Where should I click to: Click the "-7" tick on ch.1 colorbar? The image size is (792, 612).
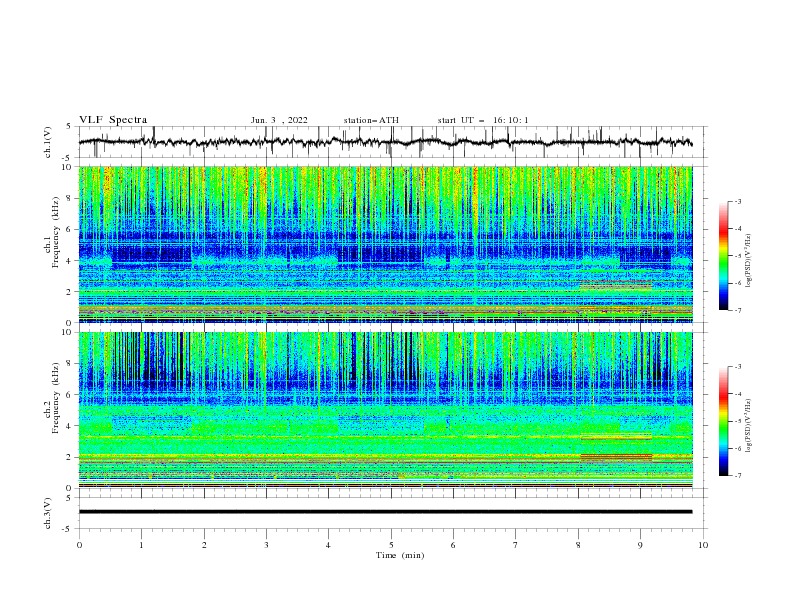(x=737, y=310)
